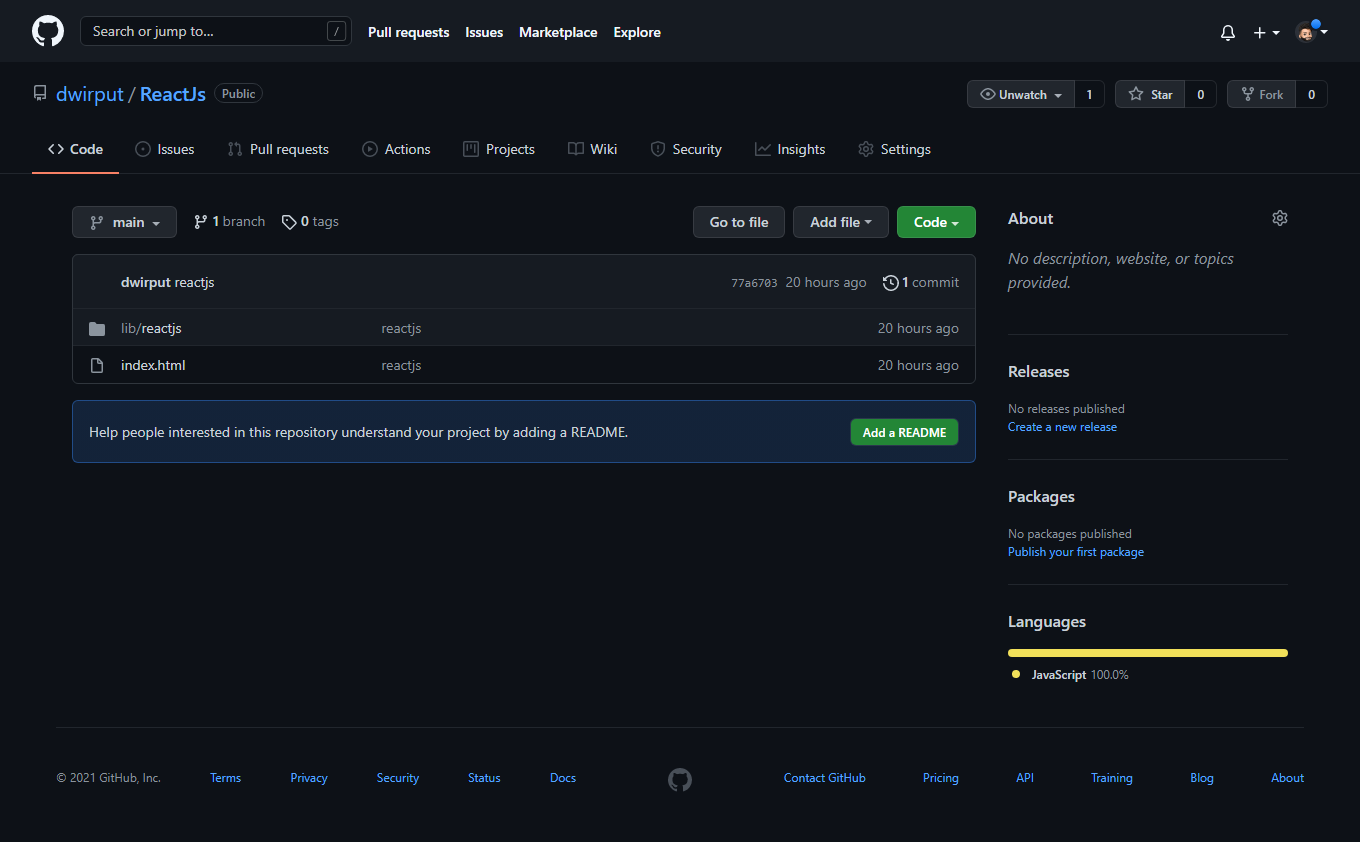Click the lib/reactjs folder icon
The image size is (1360, 842).
tap(97, 328)
